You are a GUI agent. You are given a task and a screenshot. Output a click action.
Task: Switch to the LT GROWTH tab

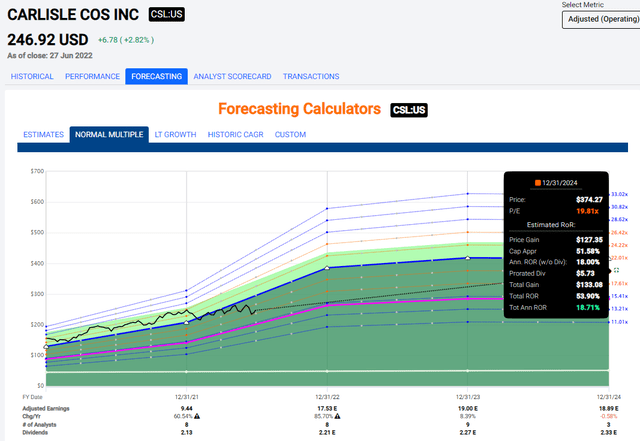(x=176, y=135)
